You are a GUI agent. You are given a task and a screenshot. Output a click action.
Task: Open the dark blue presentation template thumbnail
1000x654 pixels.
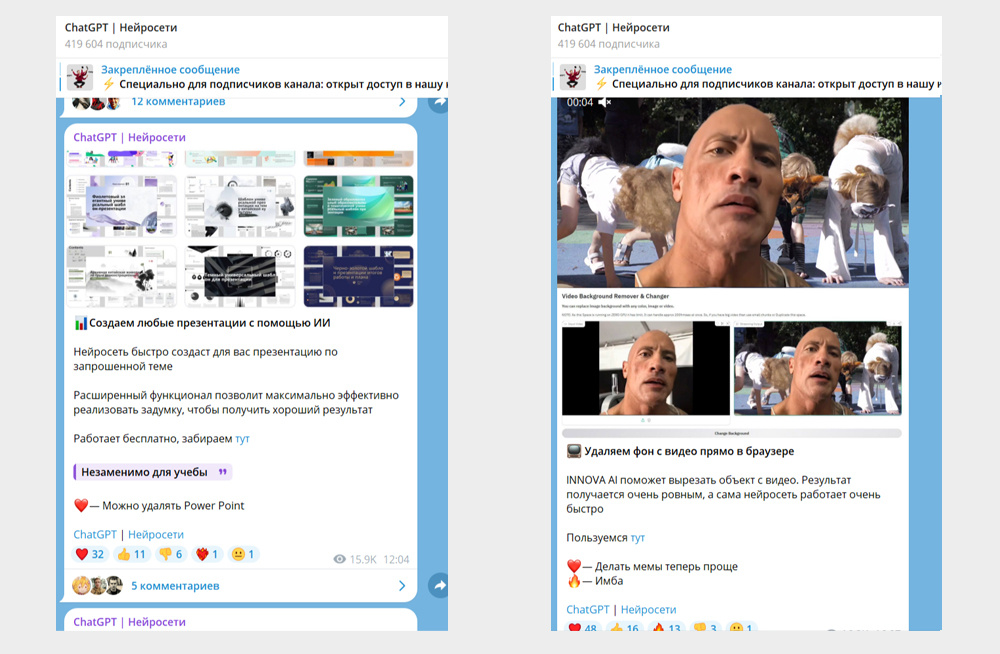pos(358,276)
